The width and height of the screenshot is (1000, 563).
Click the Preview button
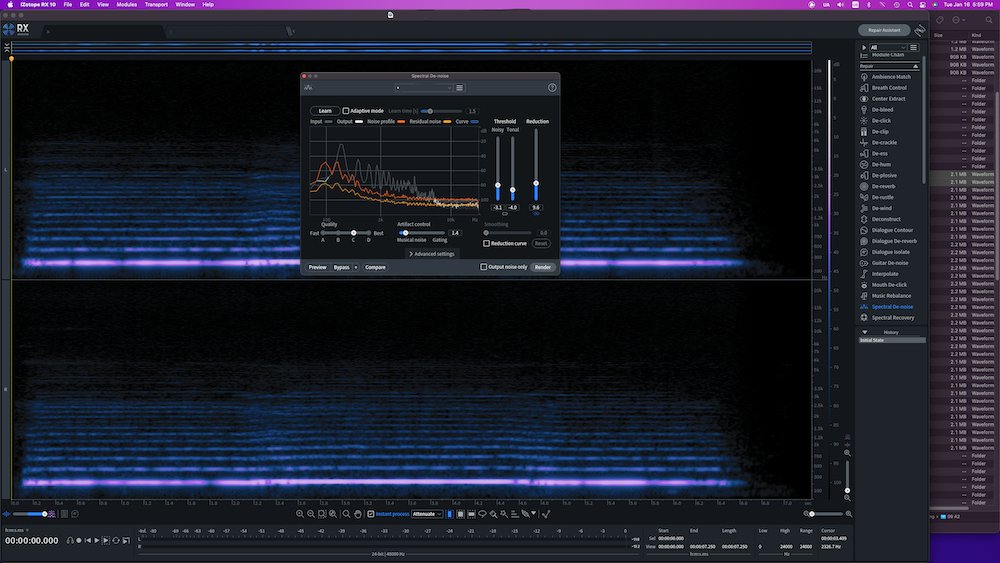point(318,267)
